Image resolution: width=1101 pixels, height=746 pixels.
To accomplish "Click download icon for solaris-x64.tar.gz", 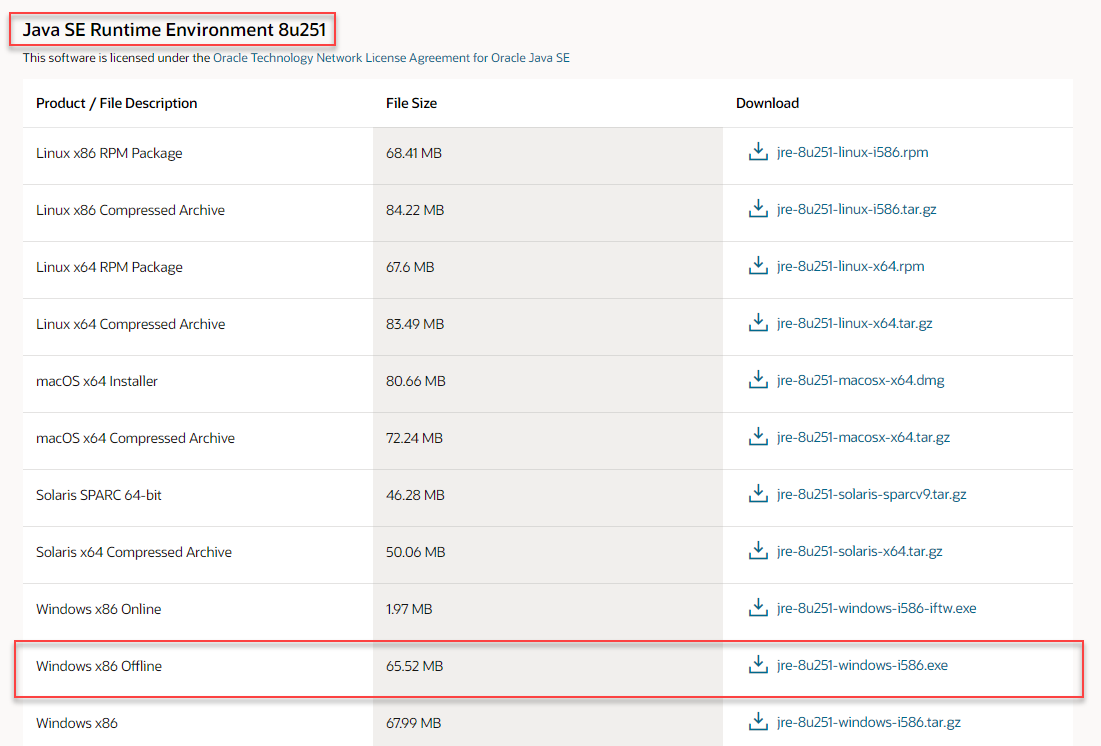I will coord(758,550).
